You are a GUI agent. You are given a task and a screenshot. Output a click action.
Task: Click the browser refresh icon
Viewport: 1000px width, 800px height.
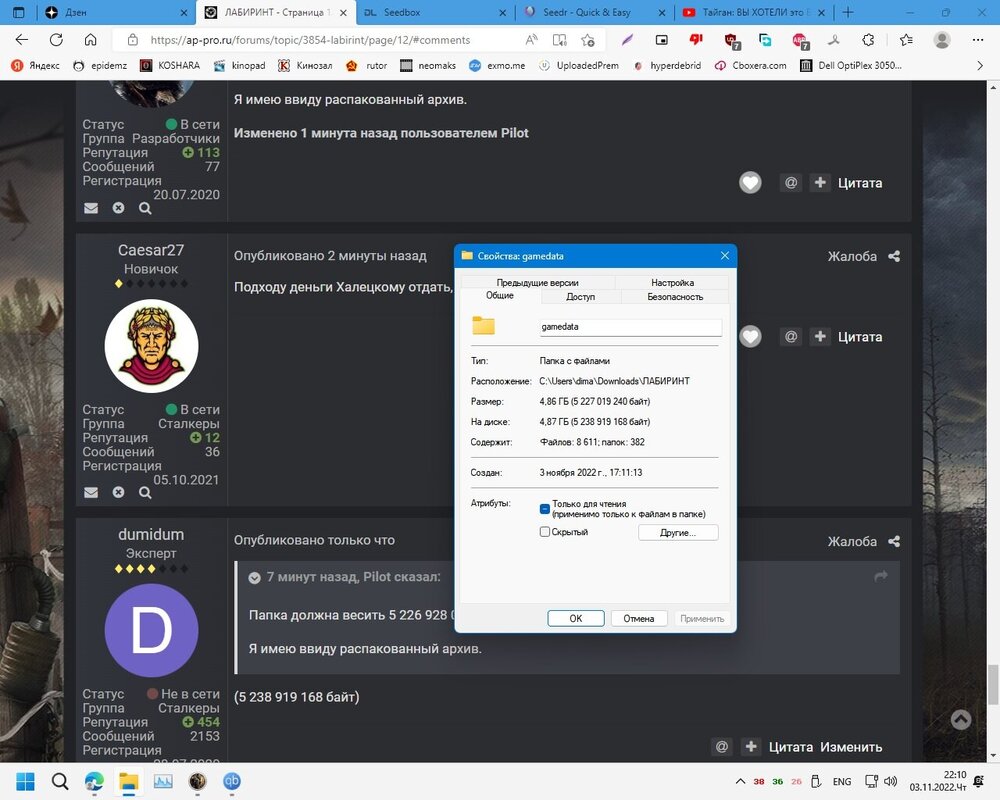(56, 40)
